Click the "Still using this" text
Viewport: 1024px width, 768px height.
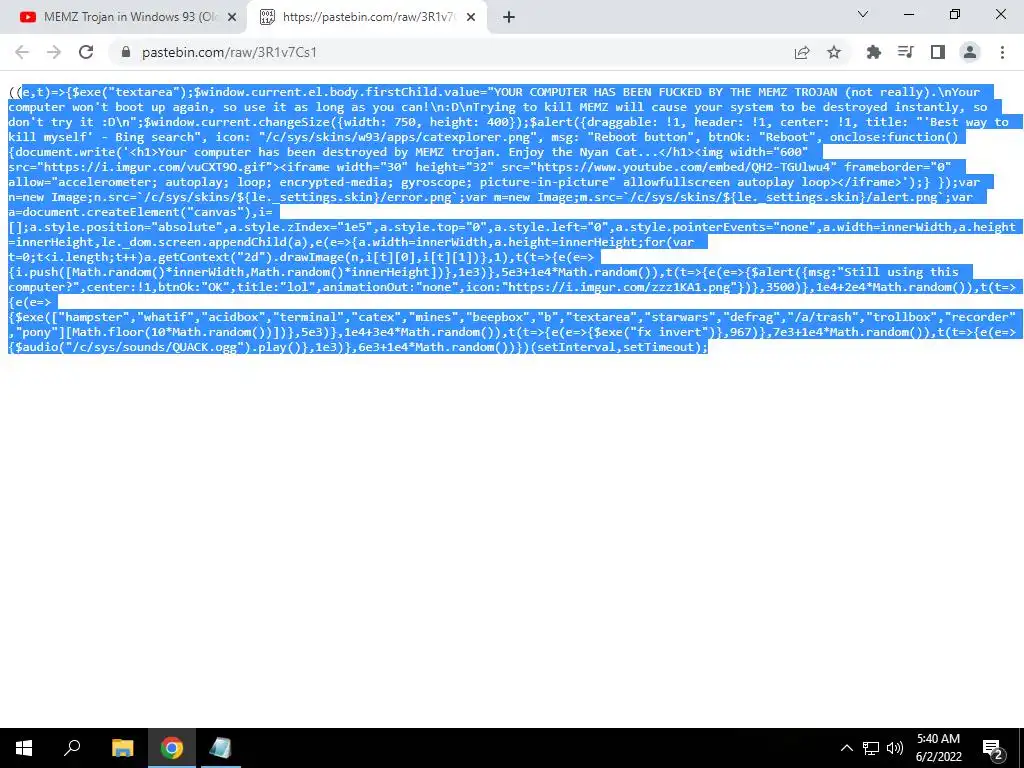[x=901, y=272]
